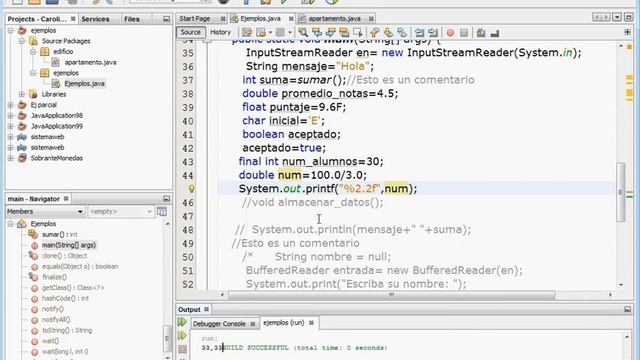Start macro recording red circle icon
Image resolution: width=640 pixels, height=360 pixels.
450,33
